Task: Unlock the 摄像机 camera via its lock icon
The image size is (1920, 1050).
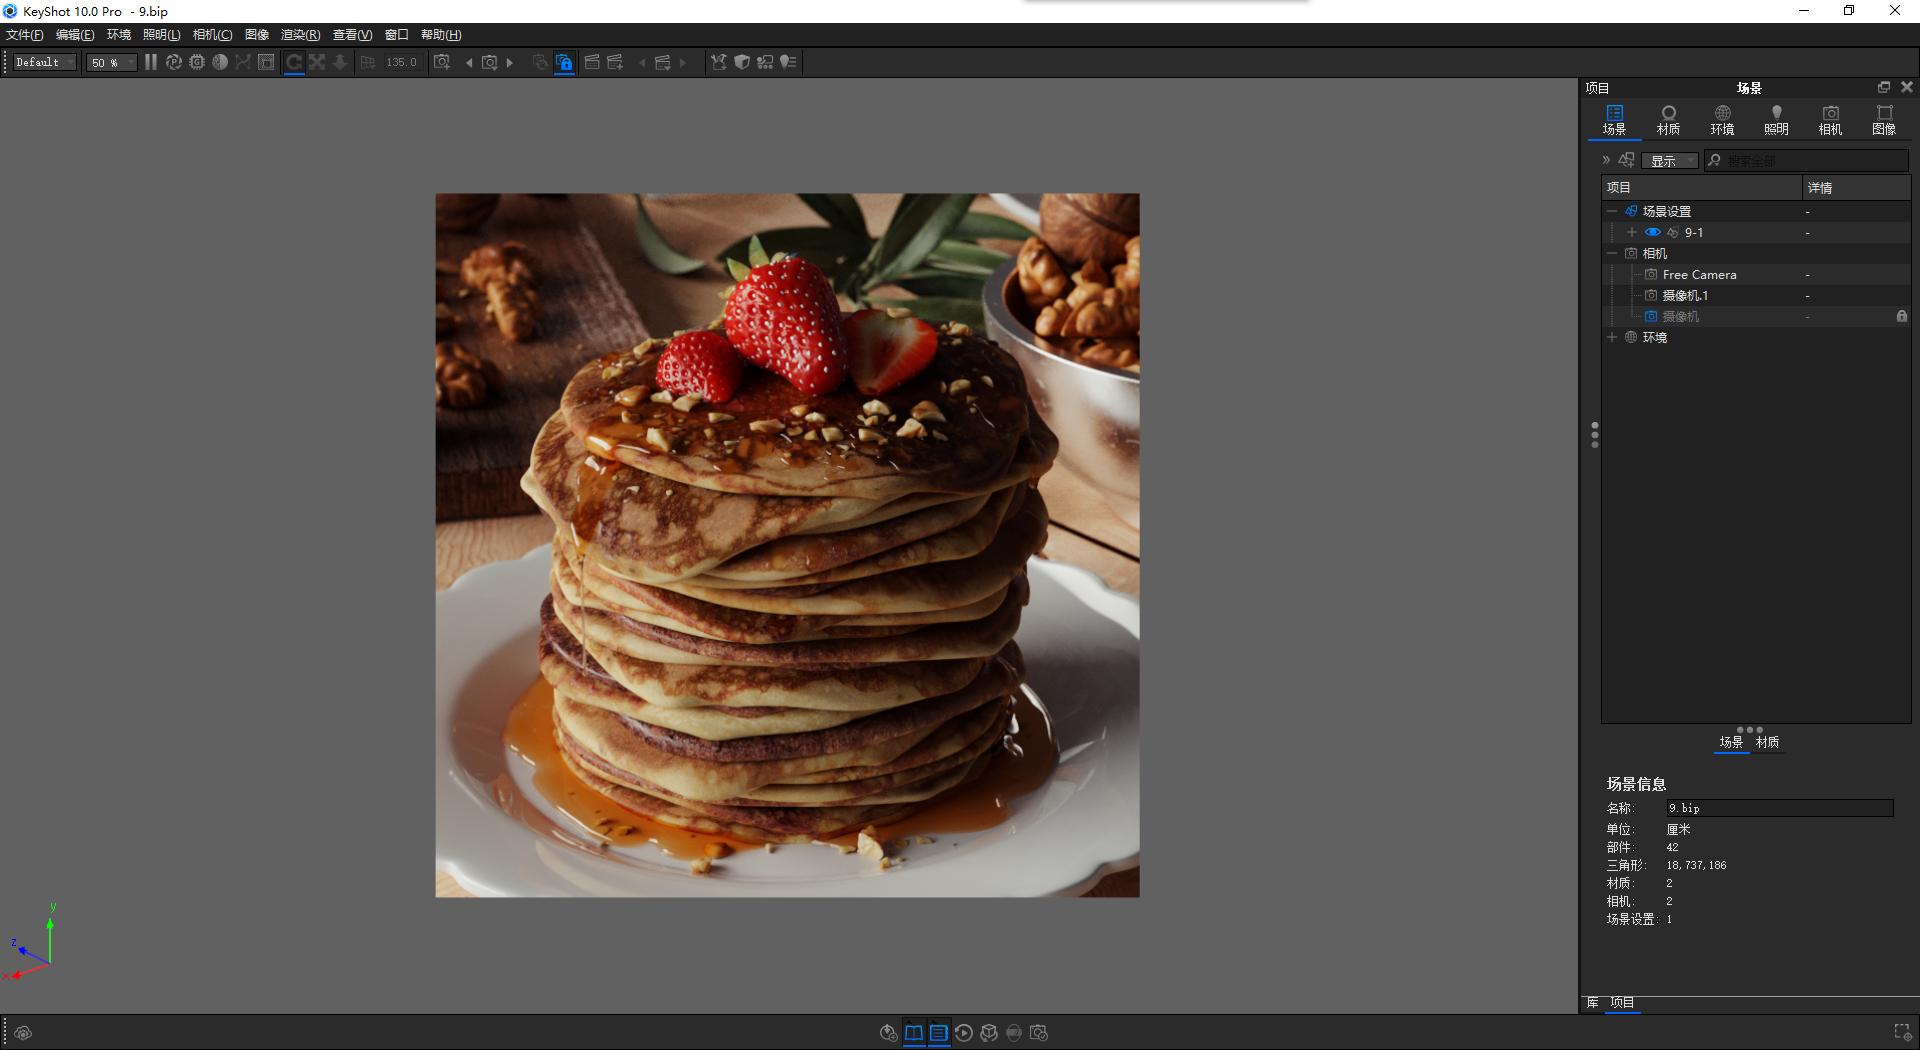Action: [x=1901, y=316]
